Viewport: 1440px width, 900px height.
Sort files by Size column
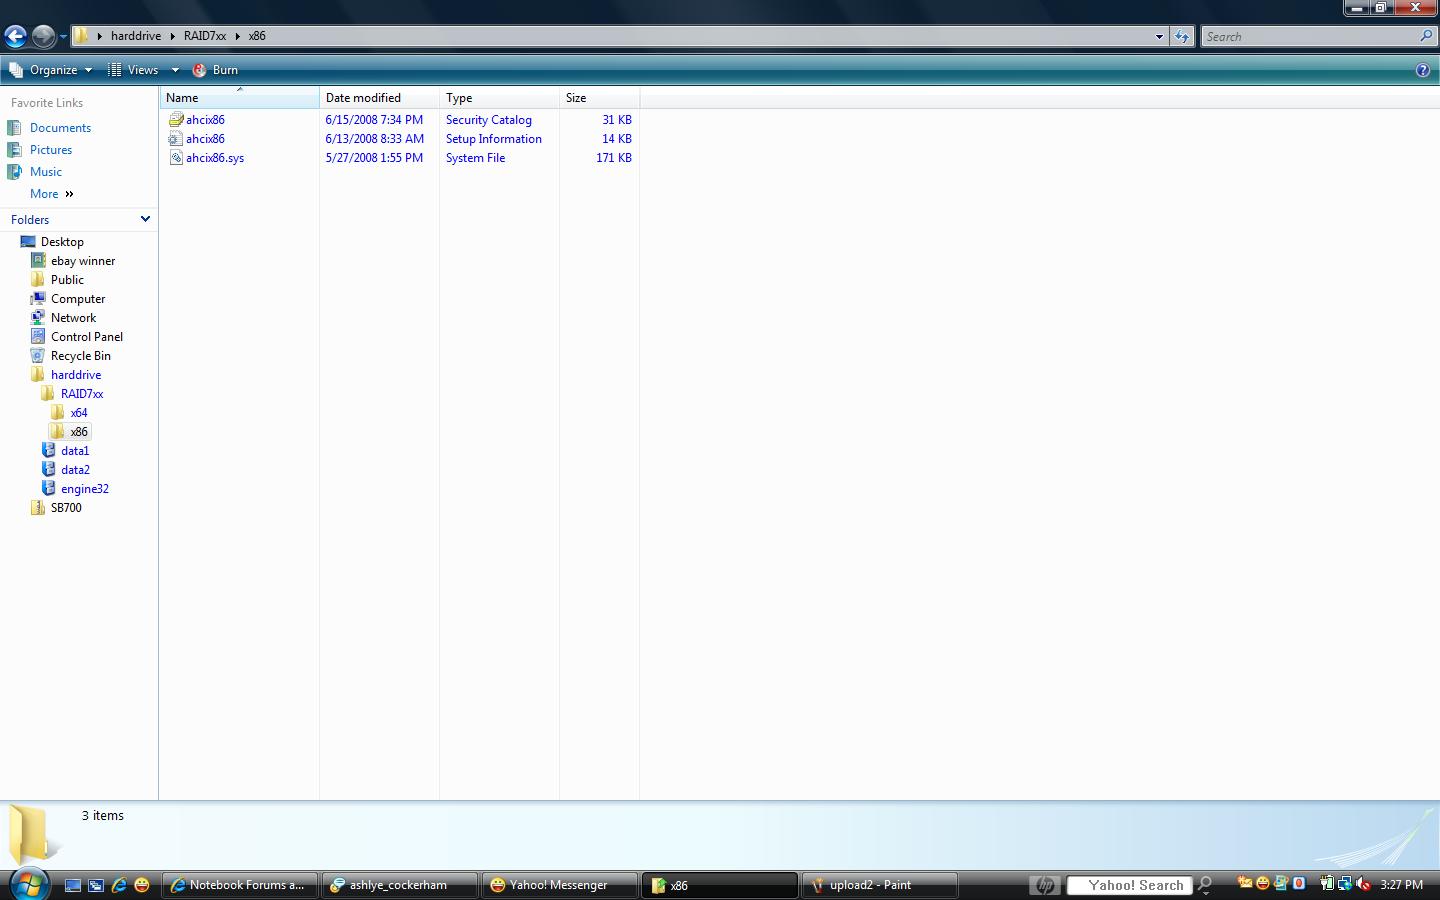point(600,98)
